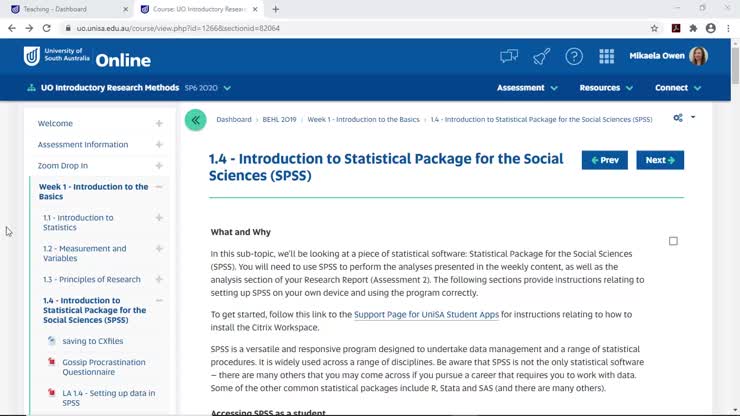Click Dashboard in the breadcrumb

coord(234,119)
